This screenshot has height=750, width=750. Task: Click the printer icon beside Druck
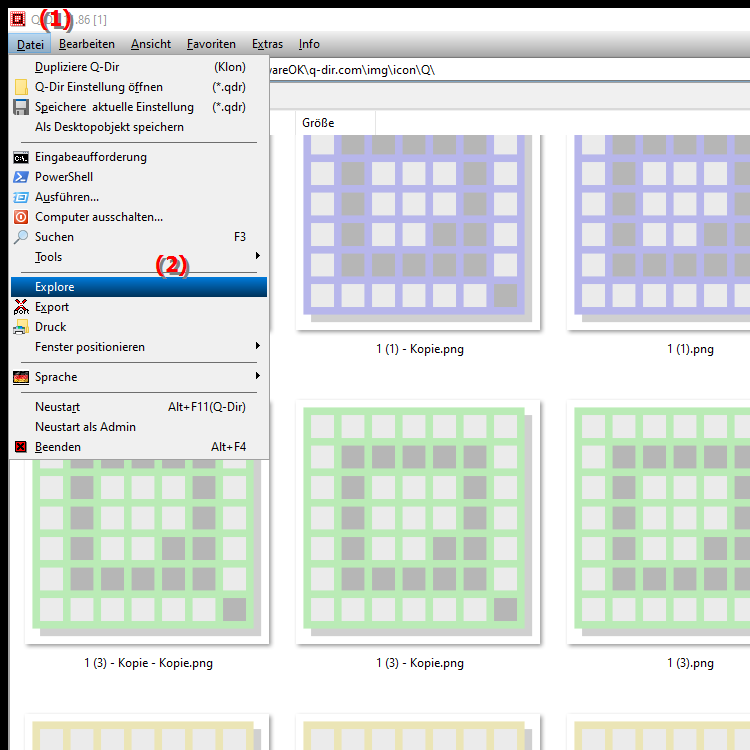point(21,327)
